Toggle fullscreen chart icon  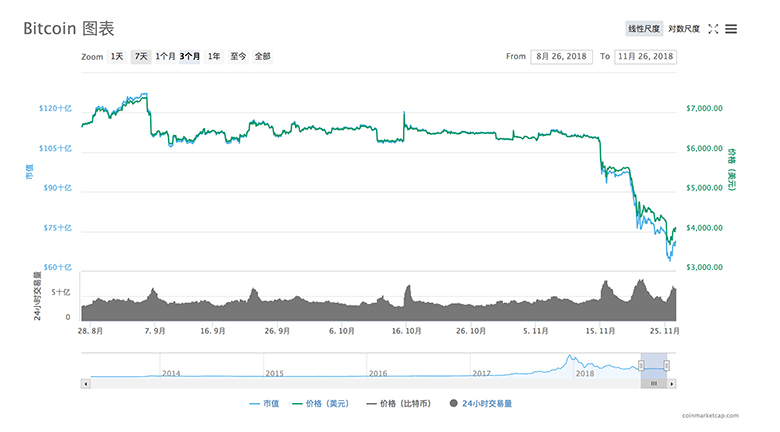click(x=713, y=29)
